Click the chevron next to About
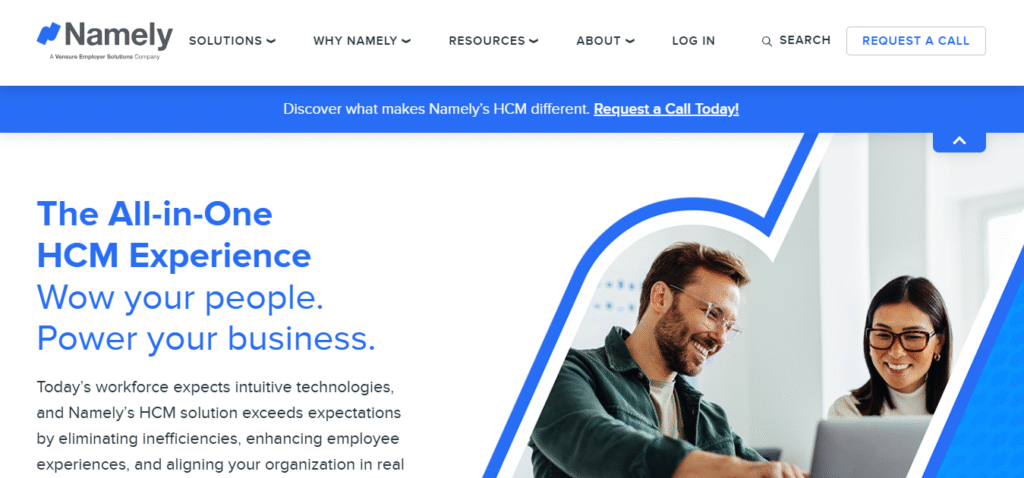 point(630,41)
